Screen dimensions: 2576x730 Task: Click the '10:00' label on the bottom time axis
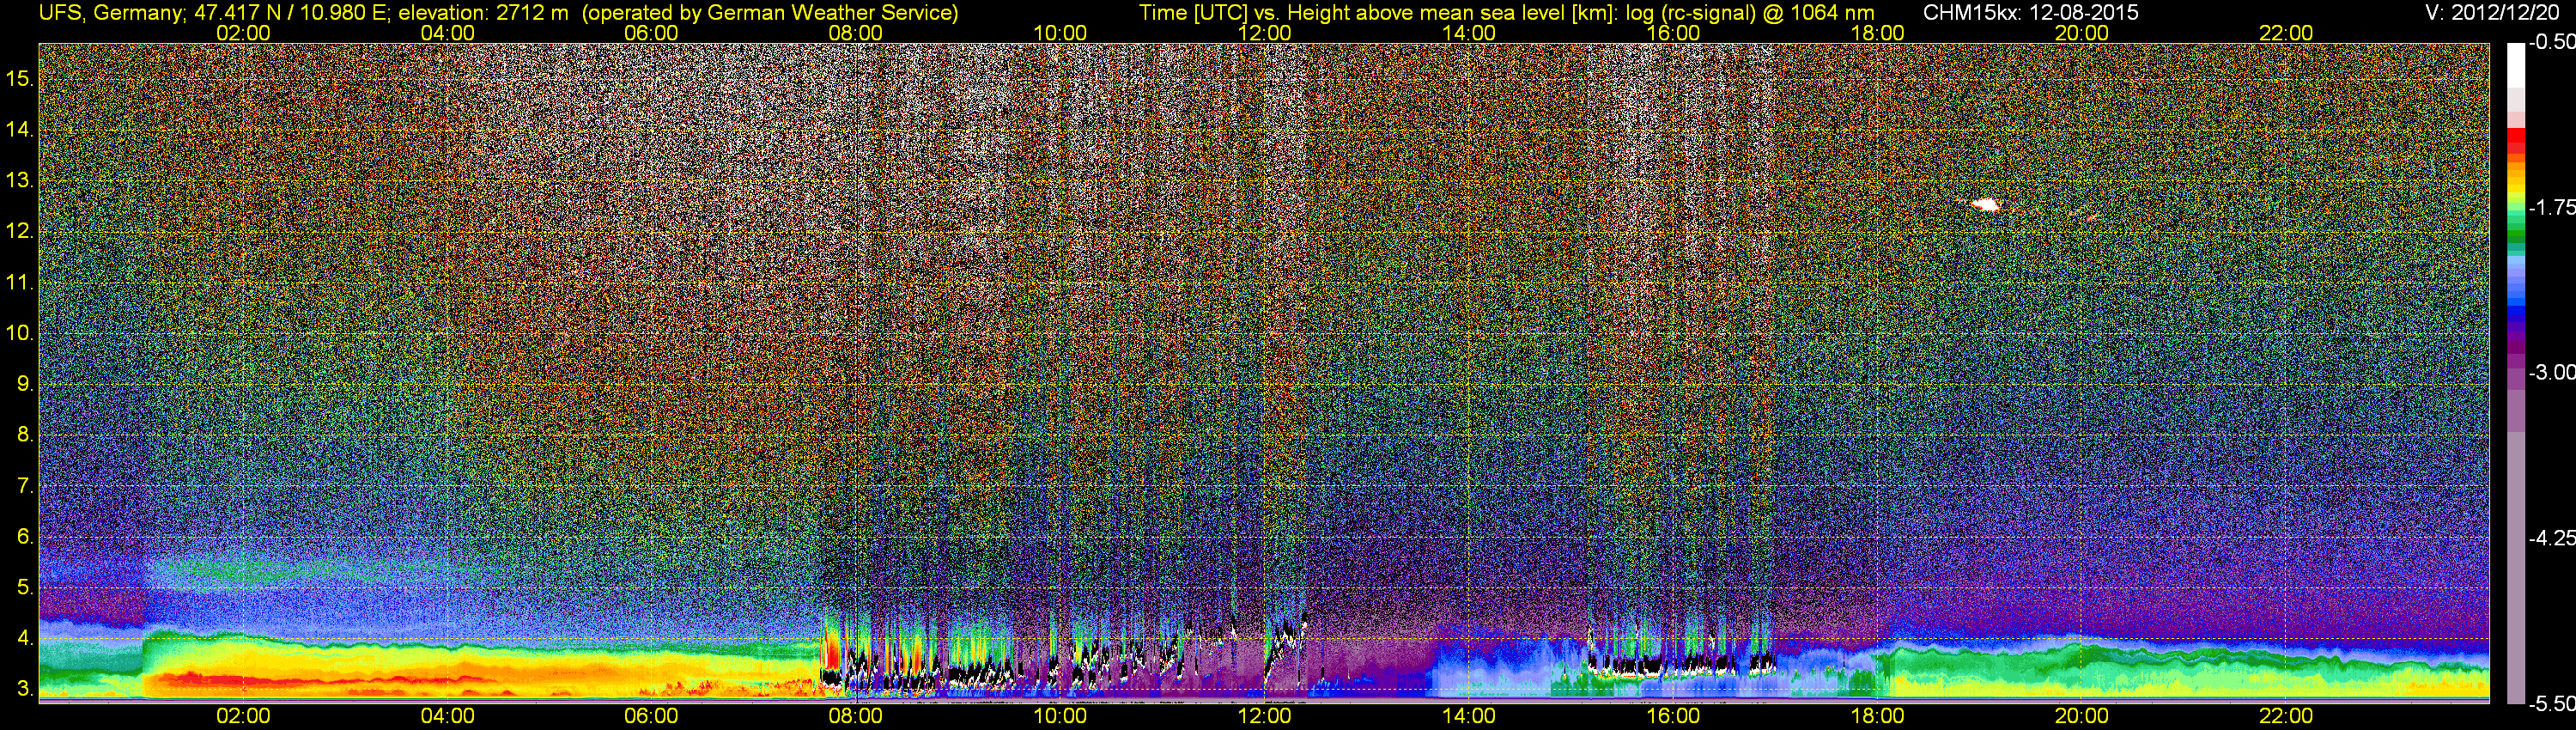click(1060, 716)
